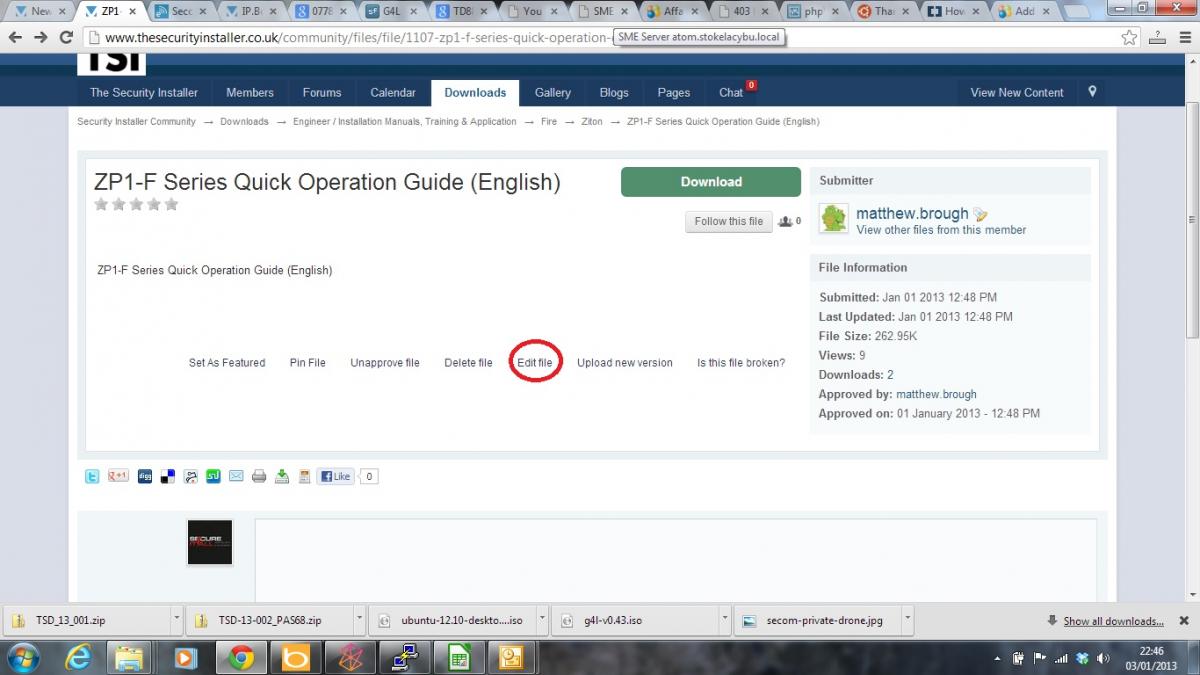Click the Chrome forward arrow
The width and height of the screenshot is (1200, 675).
(41, 37)
